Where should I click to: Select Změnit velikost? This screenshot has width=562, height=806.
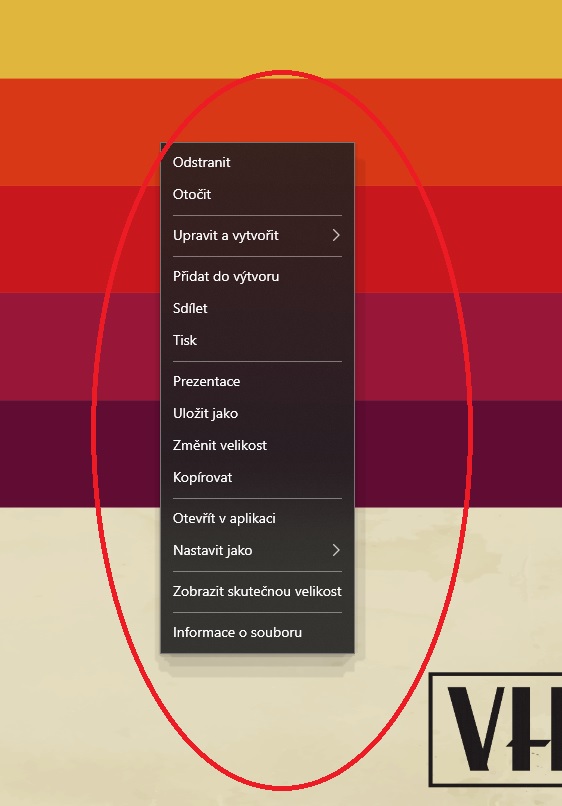coord(257,445)
